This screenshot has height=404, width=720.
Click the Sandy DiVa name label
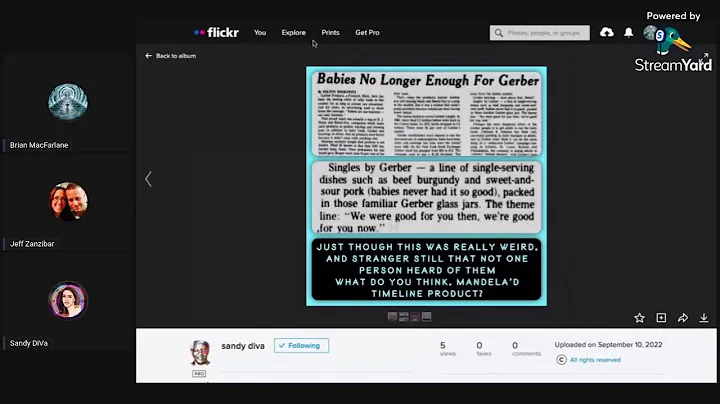[x=28, y=343]
